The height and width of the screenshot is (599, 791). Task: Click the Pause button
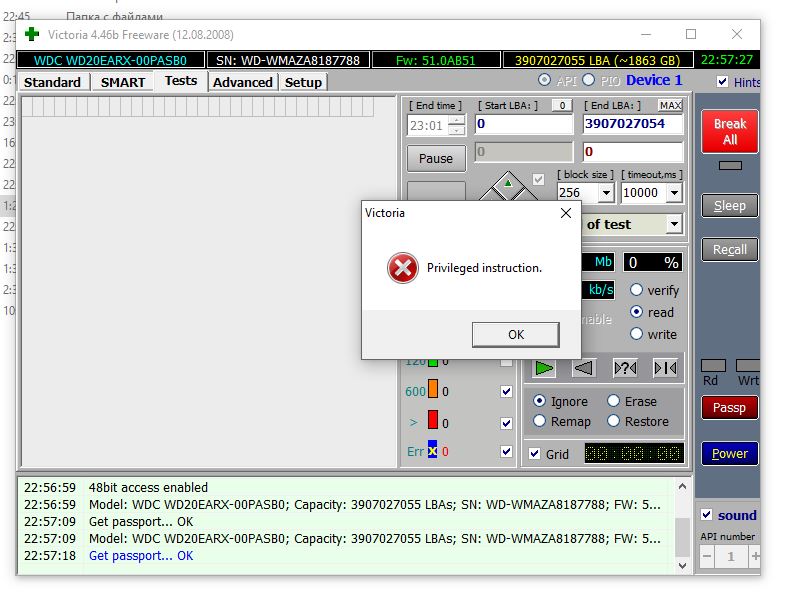tap(436, 158)
